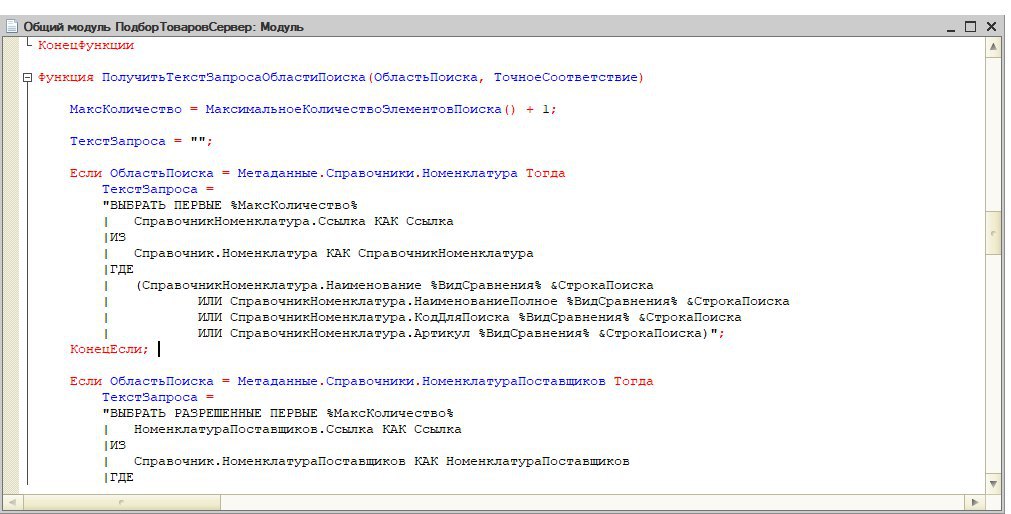Maximize the module window

(971, 26)
